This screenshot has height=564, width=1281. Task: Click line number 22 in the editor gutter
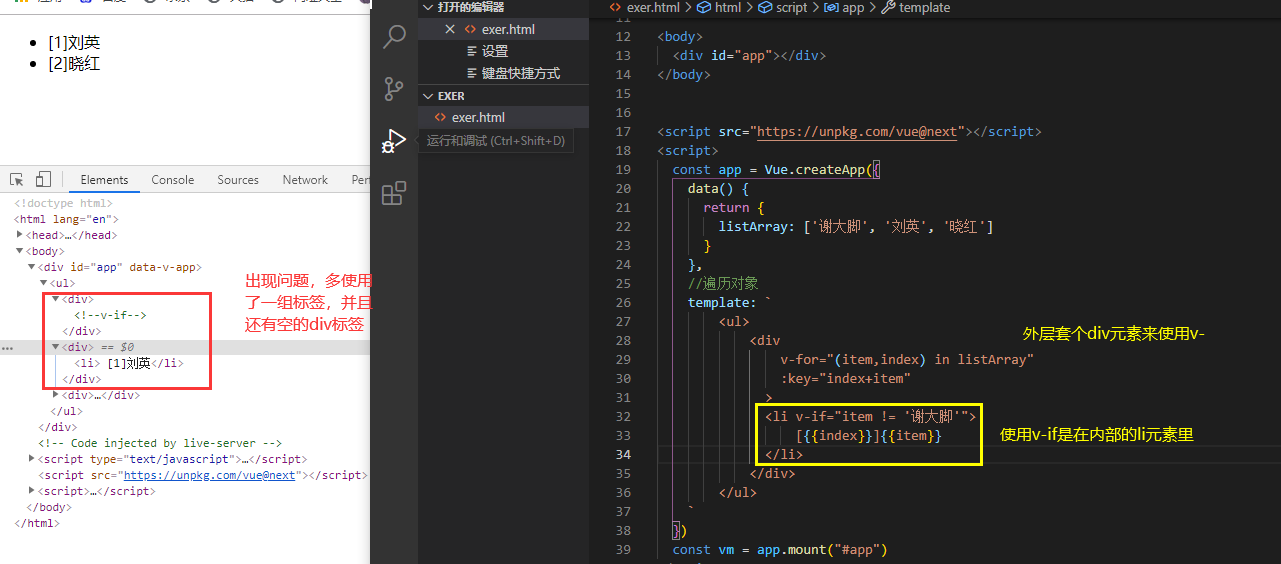coord(623,227)
